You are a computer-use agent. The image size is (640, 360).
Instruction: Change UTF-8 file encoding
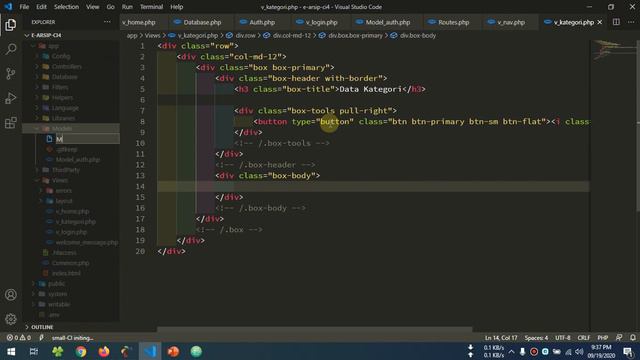pyautogui.click(x=562, y=338)
